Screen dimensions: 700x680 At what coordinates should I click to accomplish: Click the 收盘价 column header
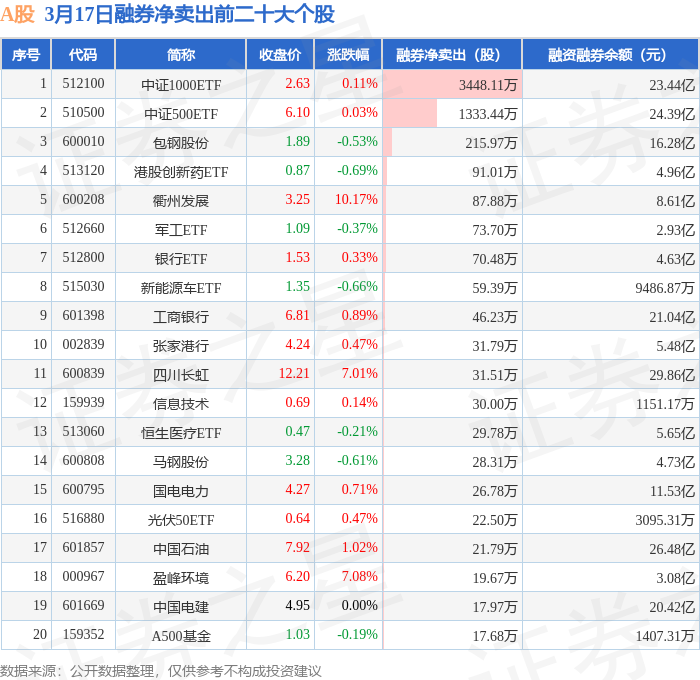point(280,55)
